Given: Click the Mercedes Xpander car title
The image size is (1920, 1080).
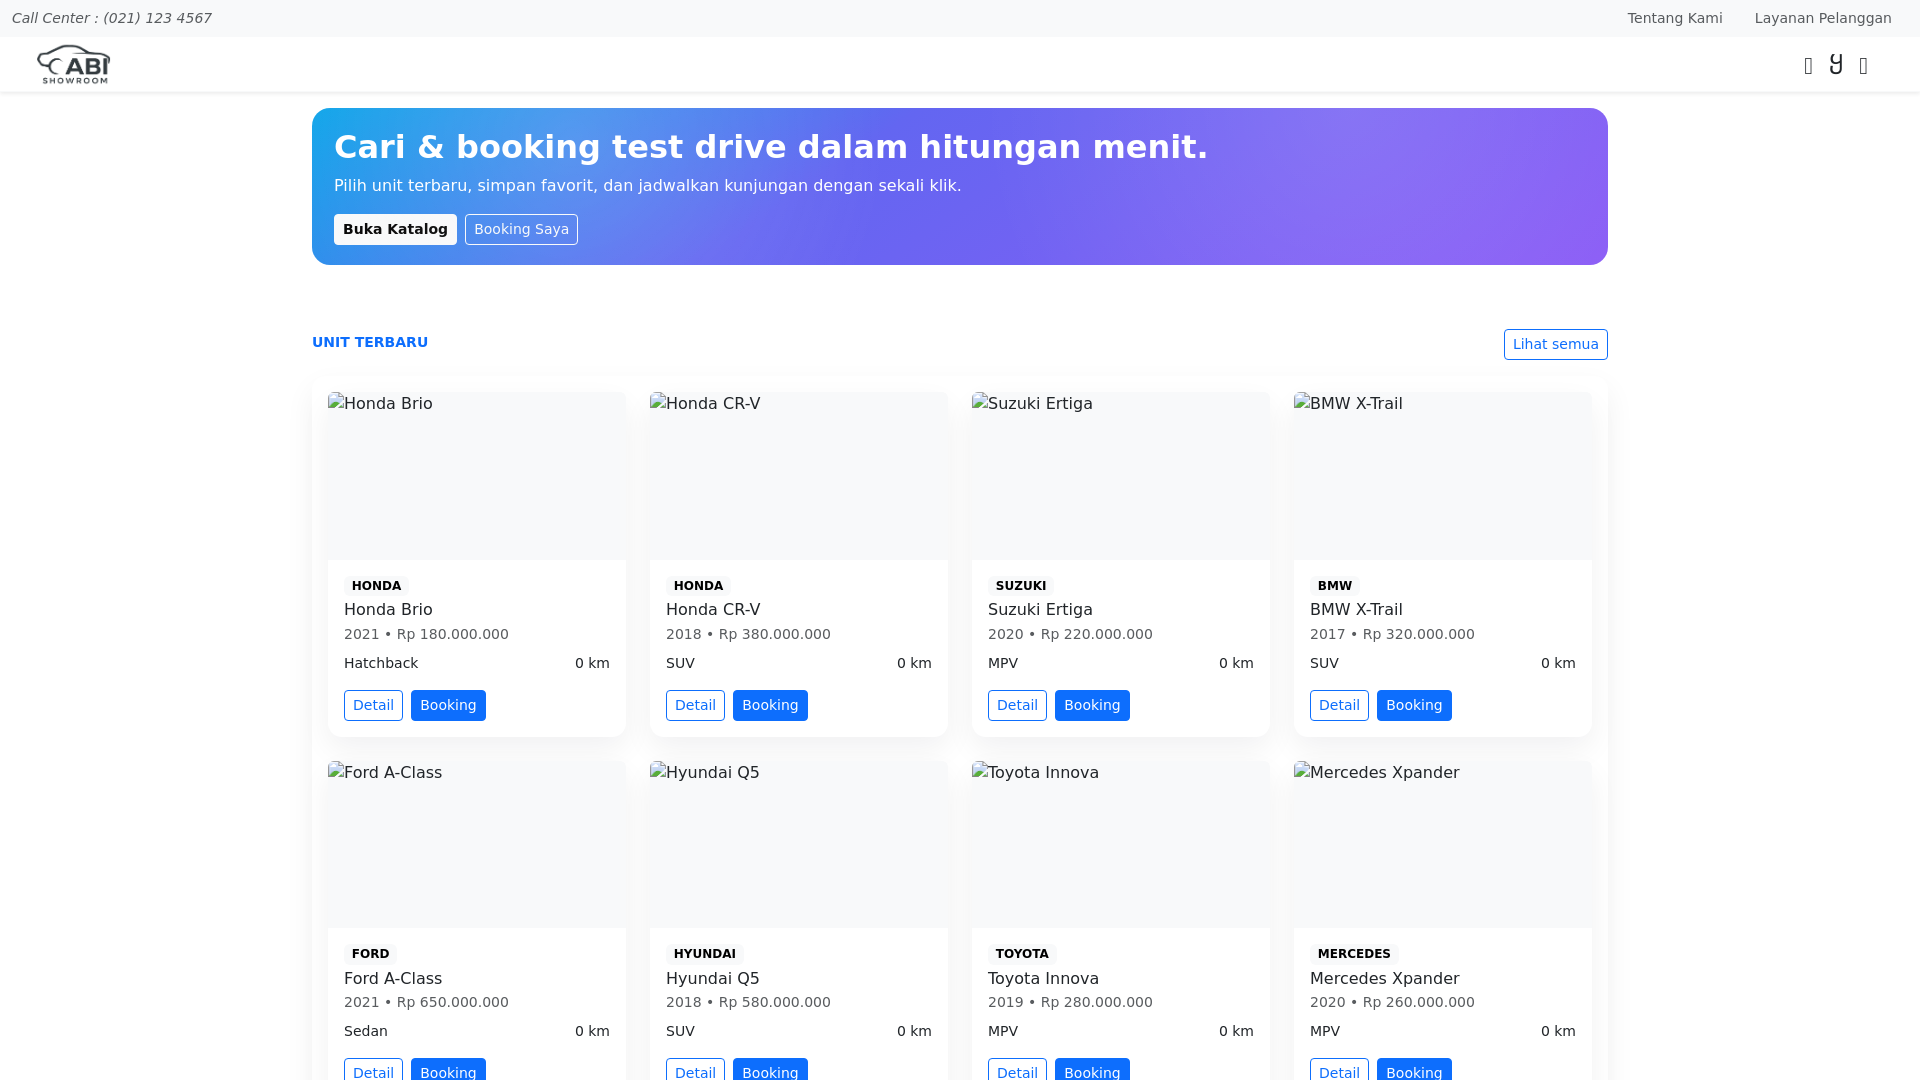Looking at the screenshot, I should click(x=1384, y=978).
